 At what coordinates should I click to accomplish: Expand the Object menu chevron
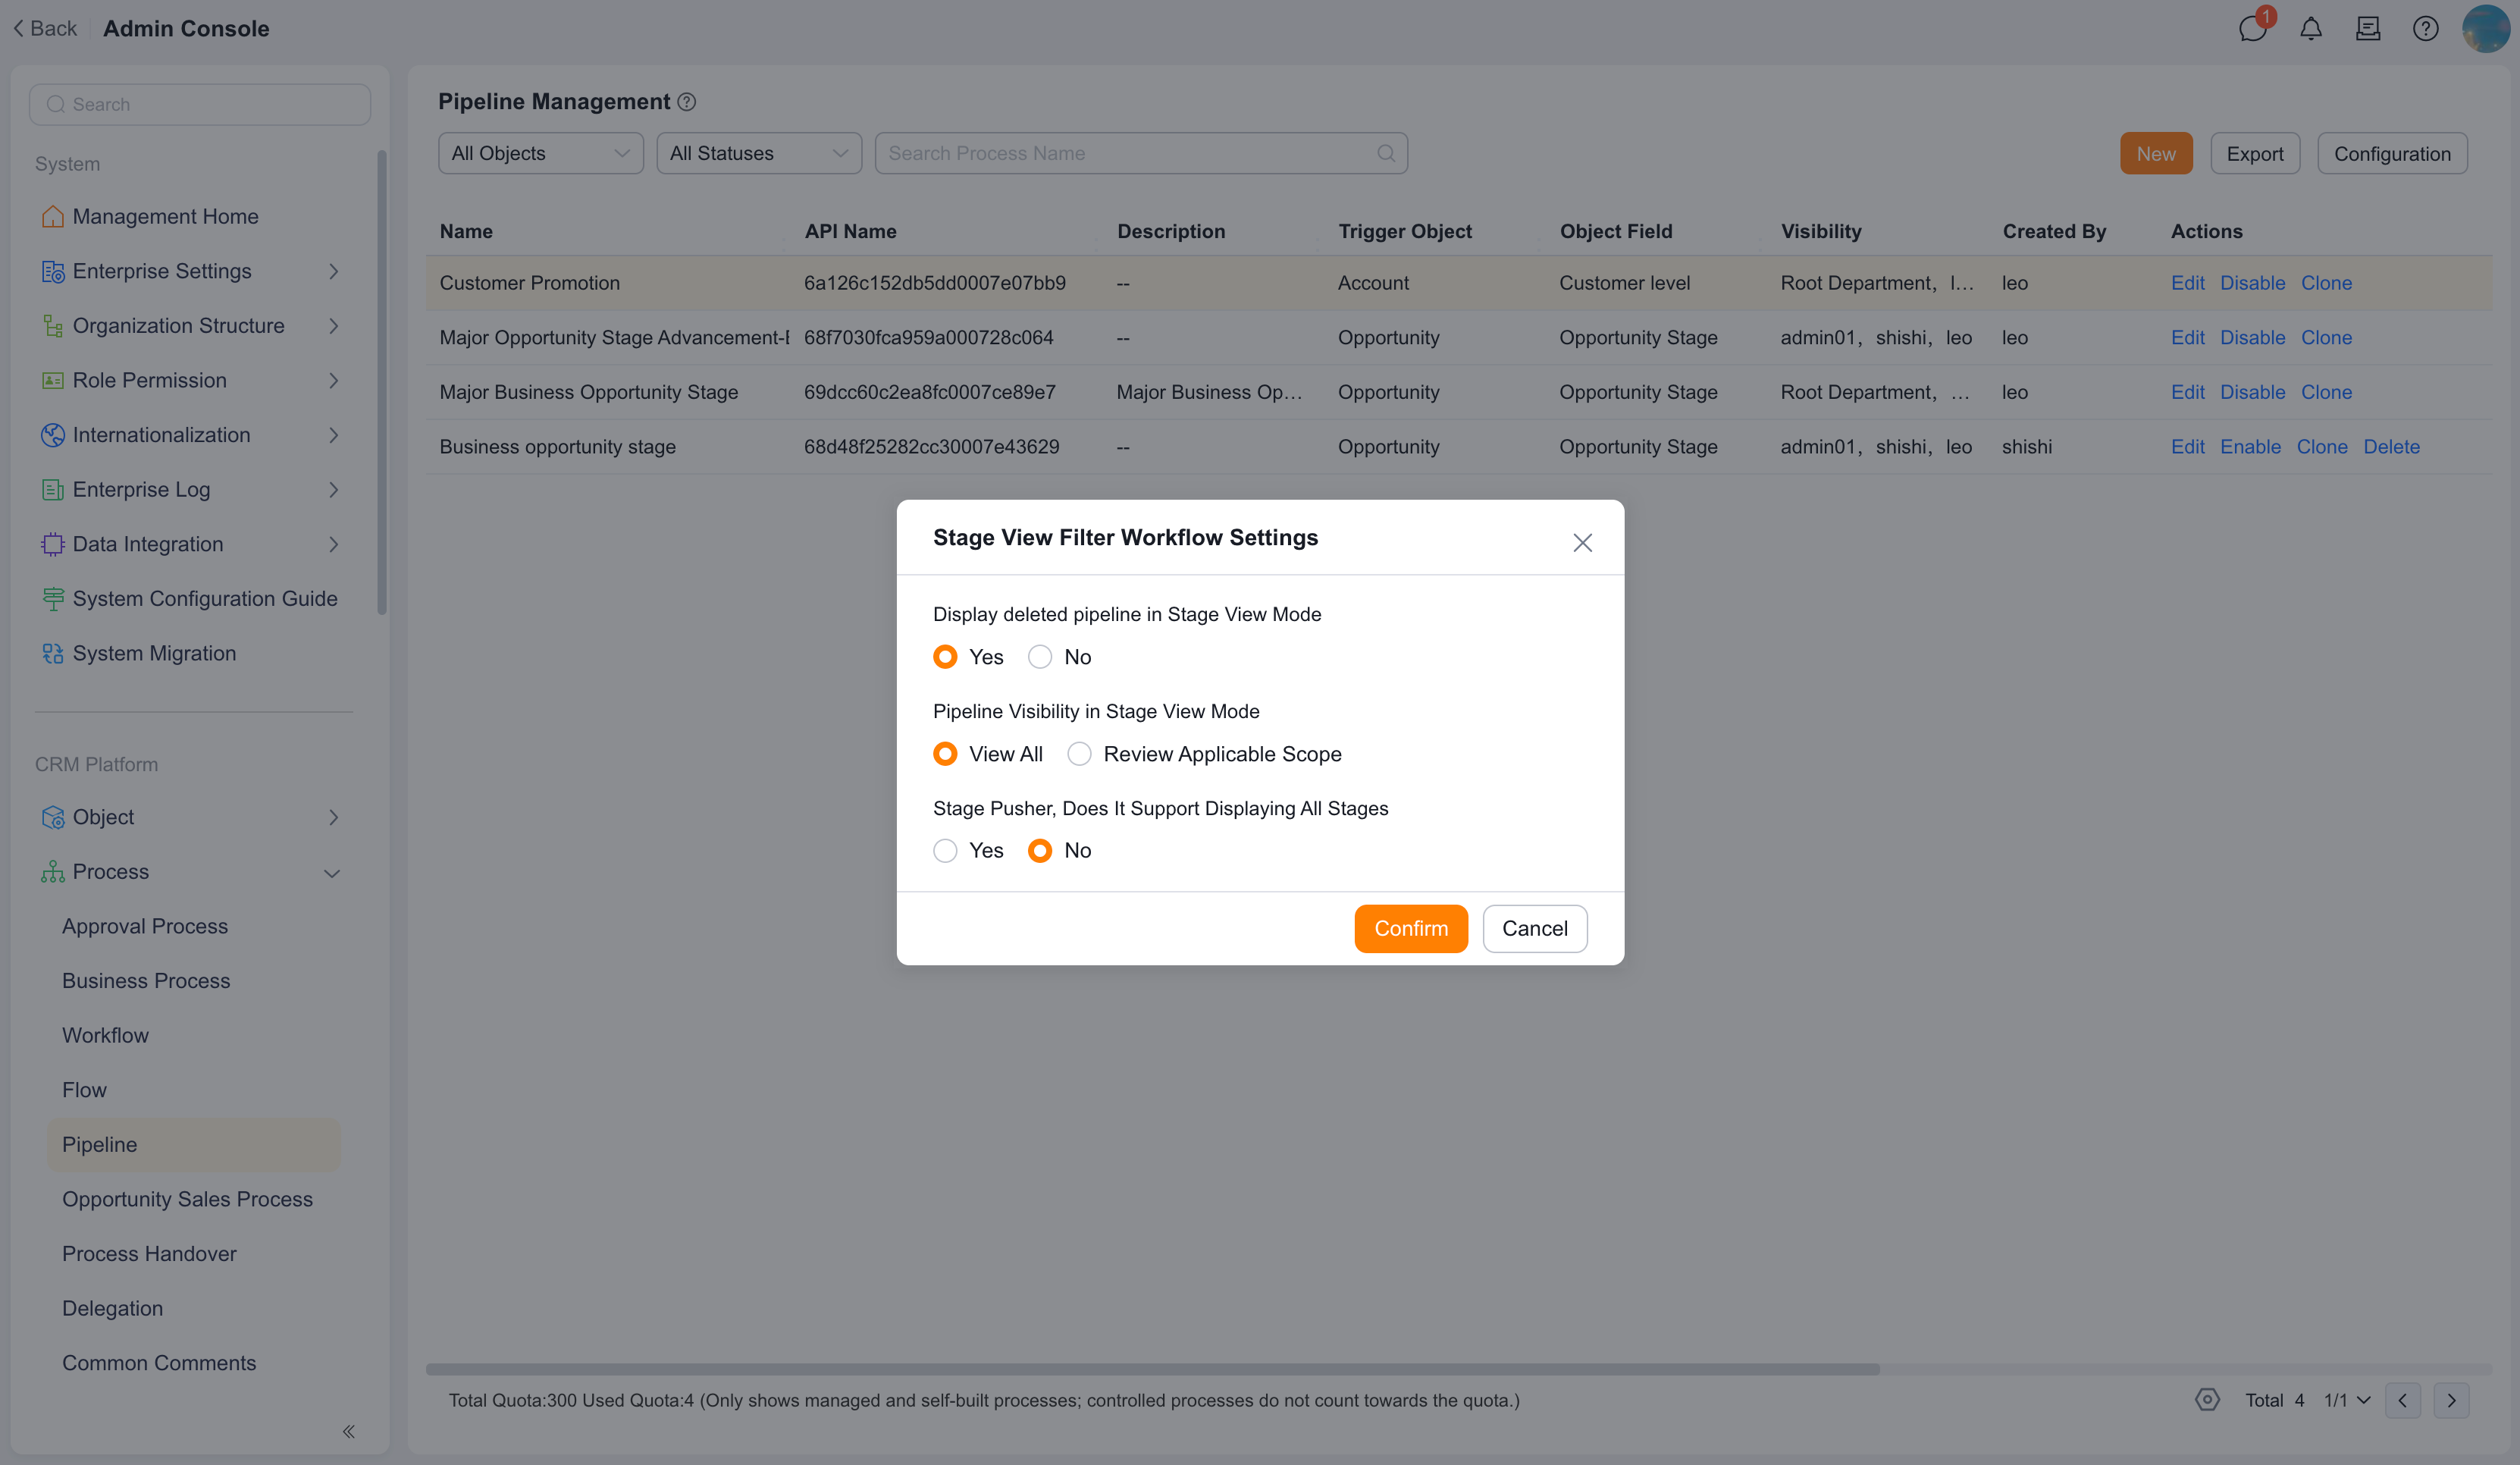coord(333,817)
